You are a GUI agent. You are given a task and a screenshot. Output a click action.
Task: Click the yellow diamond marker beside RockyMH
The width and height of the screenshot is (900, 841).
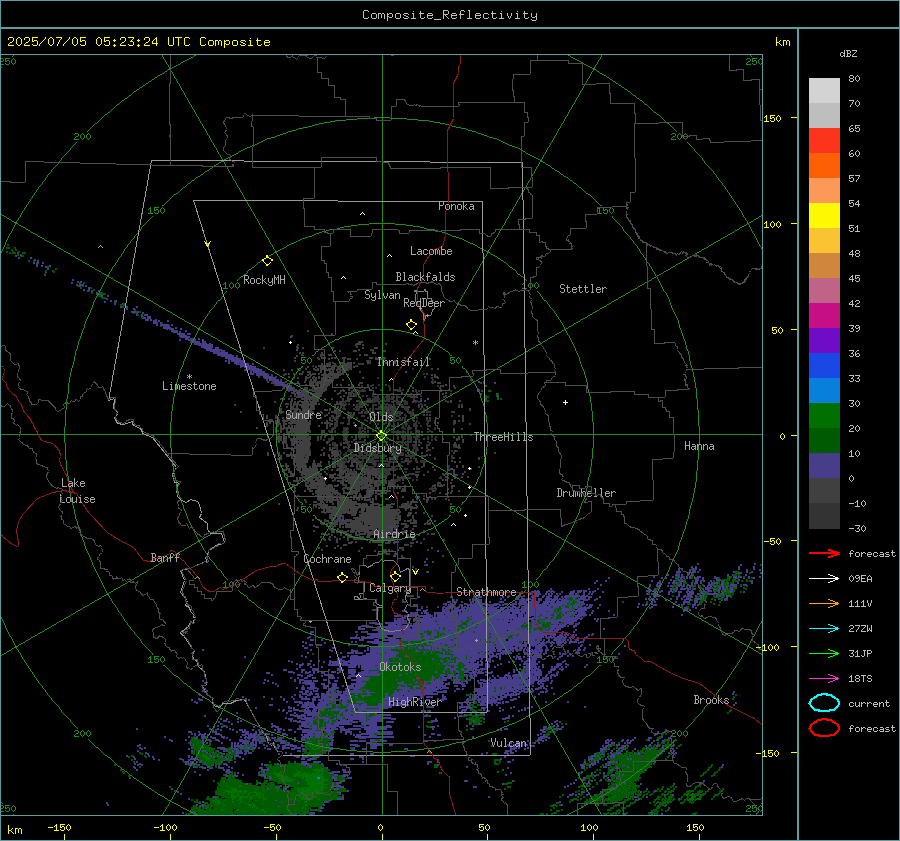pos(267,261)
